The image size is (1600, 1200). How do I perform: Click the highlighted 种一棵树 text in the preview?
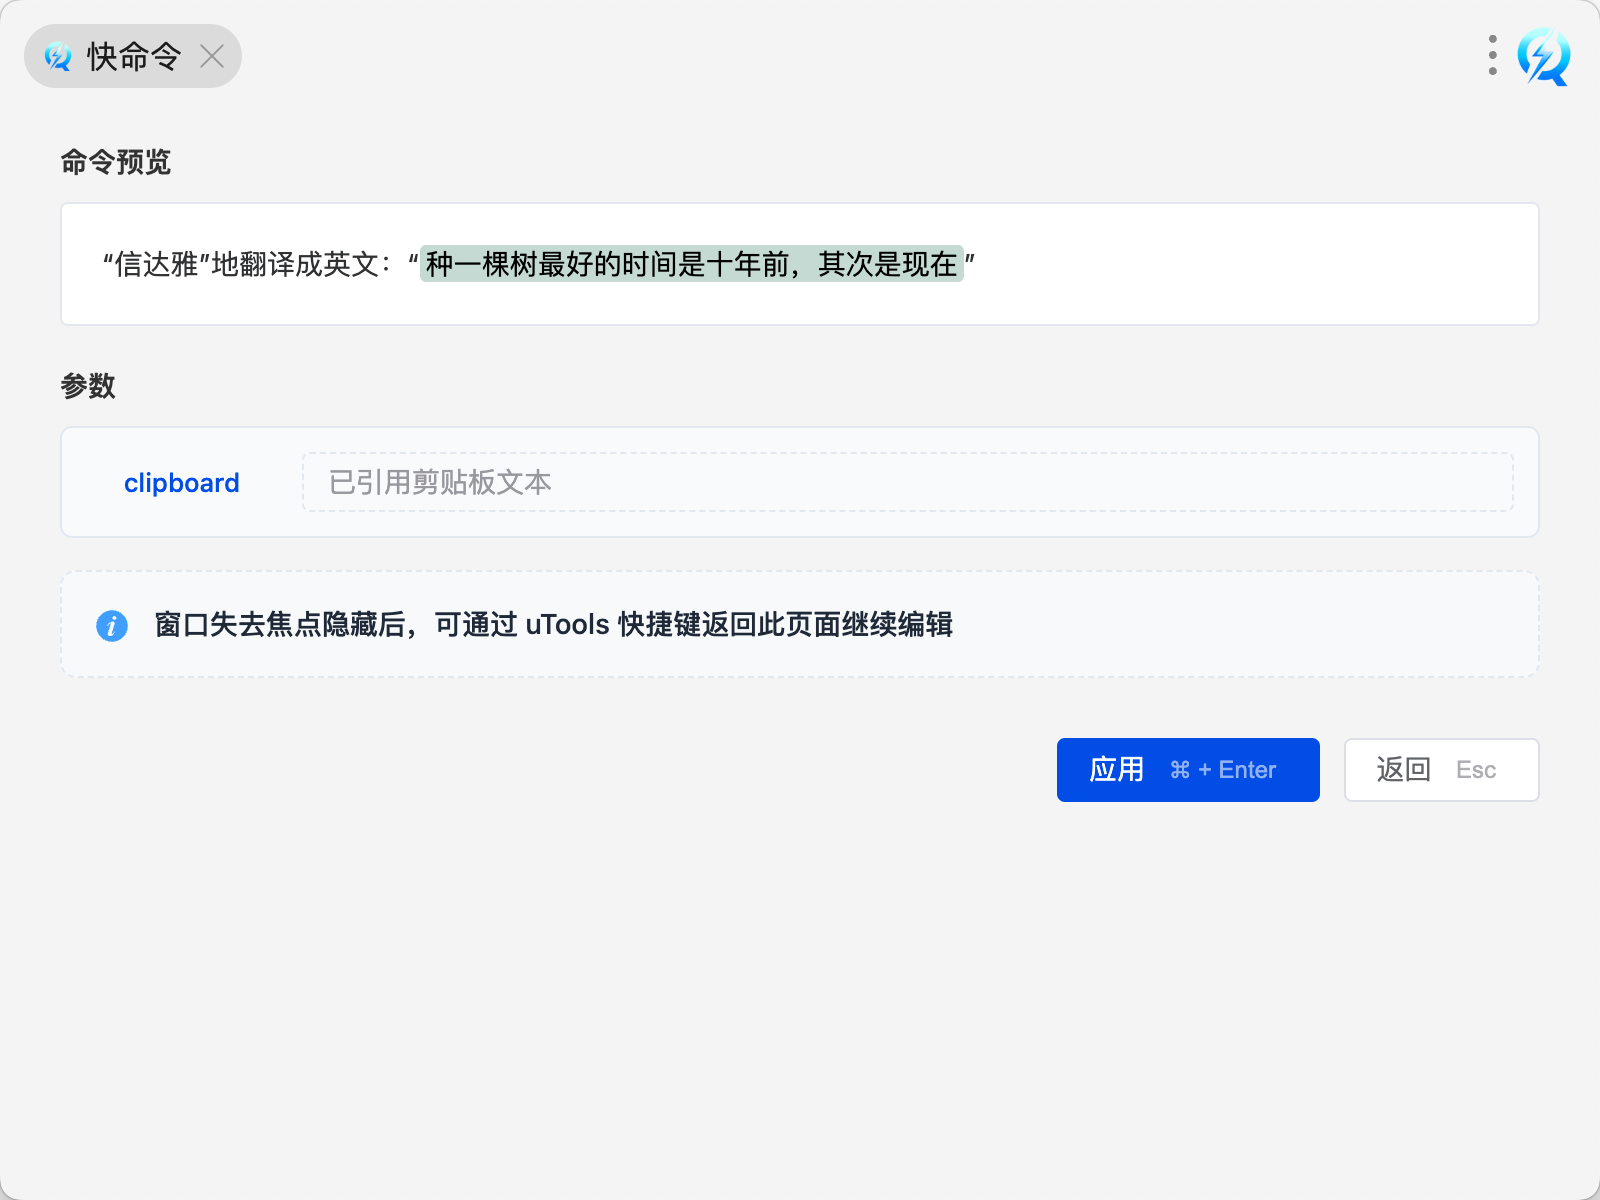(691, 264)
